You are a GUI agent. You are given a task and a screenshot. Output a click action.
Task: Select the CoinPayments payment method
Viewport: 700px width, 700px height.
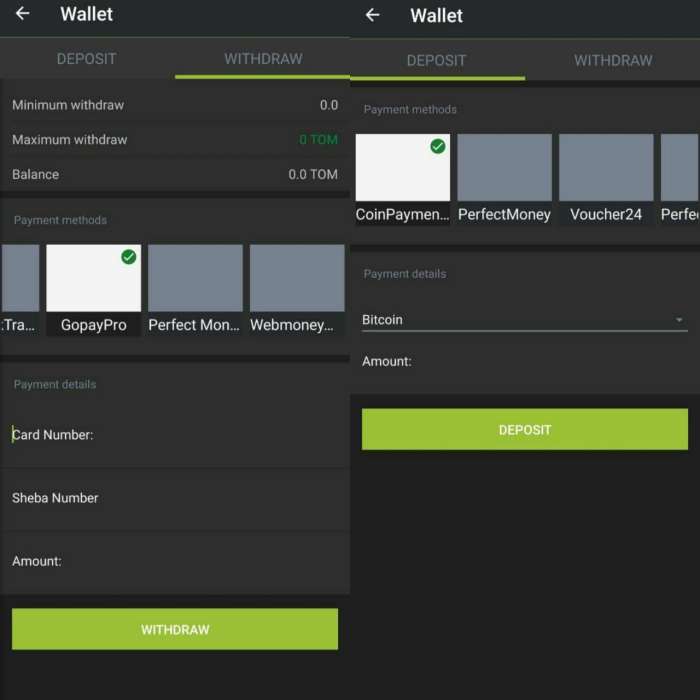click(x=402, y=180)
